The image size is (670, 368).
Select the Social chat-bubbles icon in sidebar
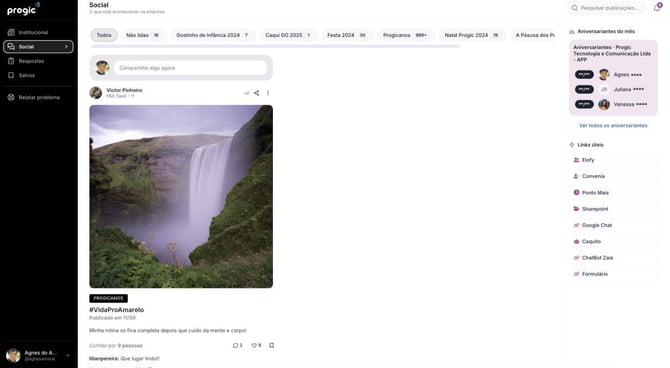pos(11,47)
